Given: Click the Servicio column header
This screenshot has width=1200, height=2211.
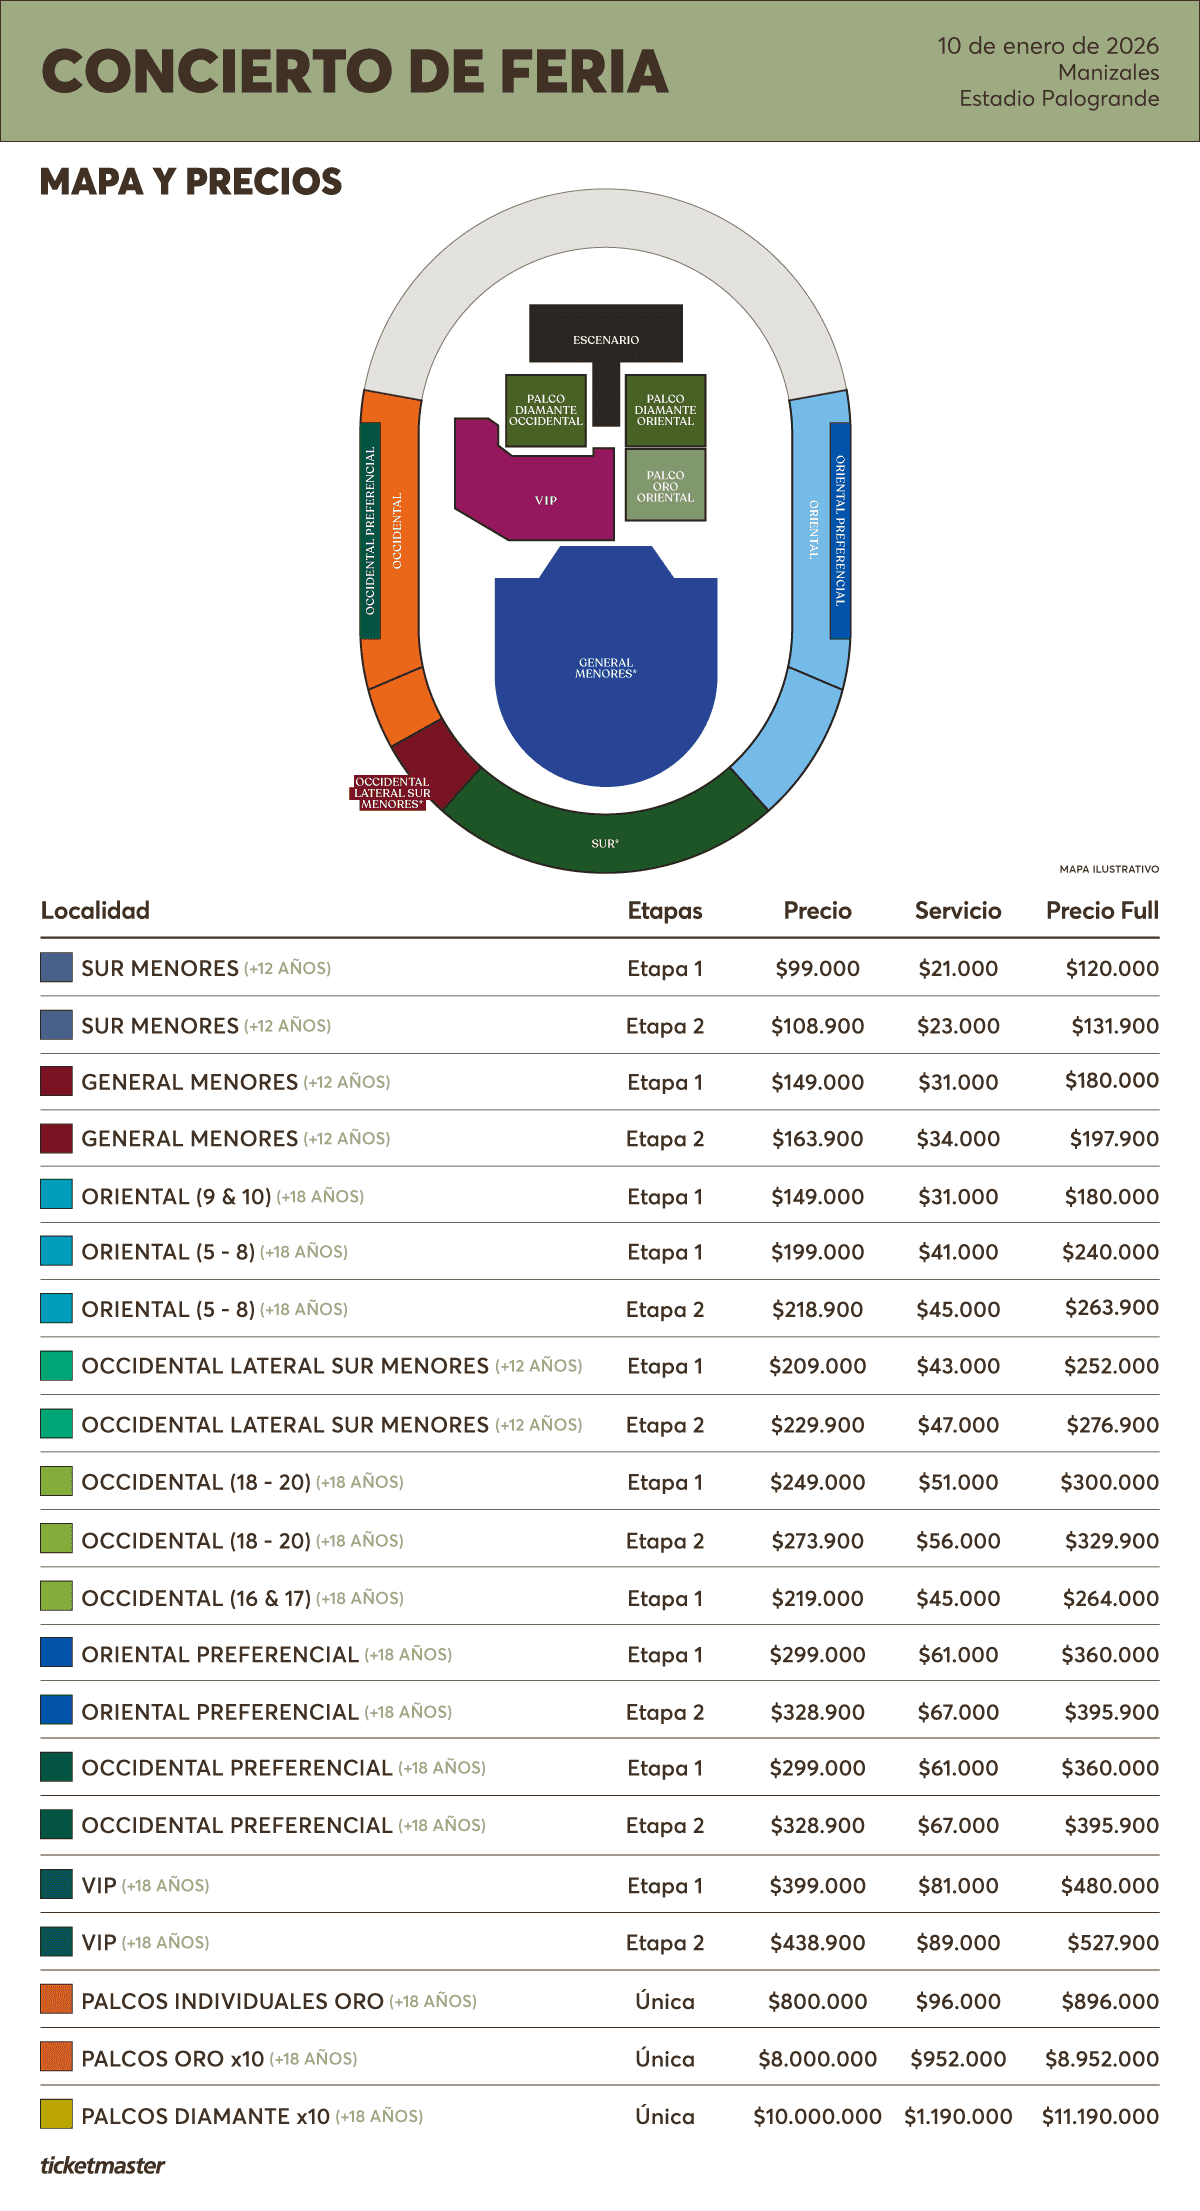Looking at the screenshot, I should (958, 910).
